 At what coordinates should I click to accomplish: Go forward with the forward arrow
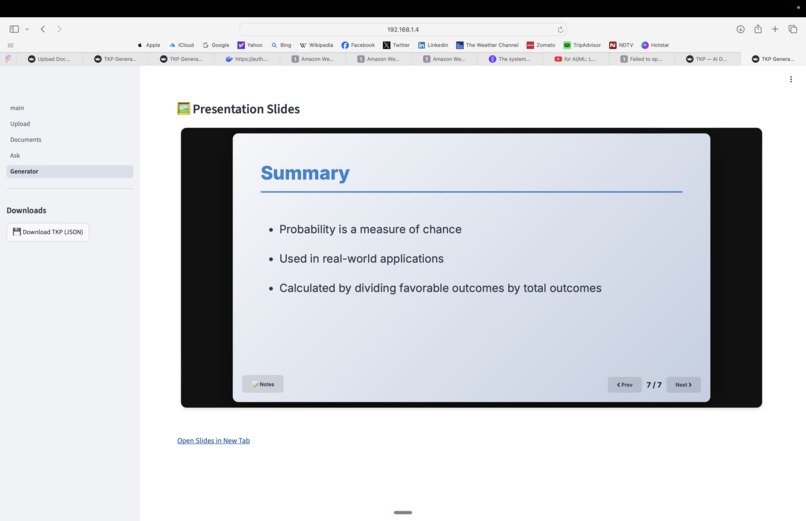59,29
